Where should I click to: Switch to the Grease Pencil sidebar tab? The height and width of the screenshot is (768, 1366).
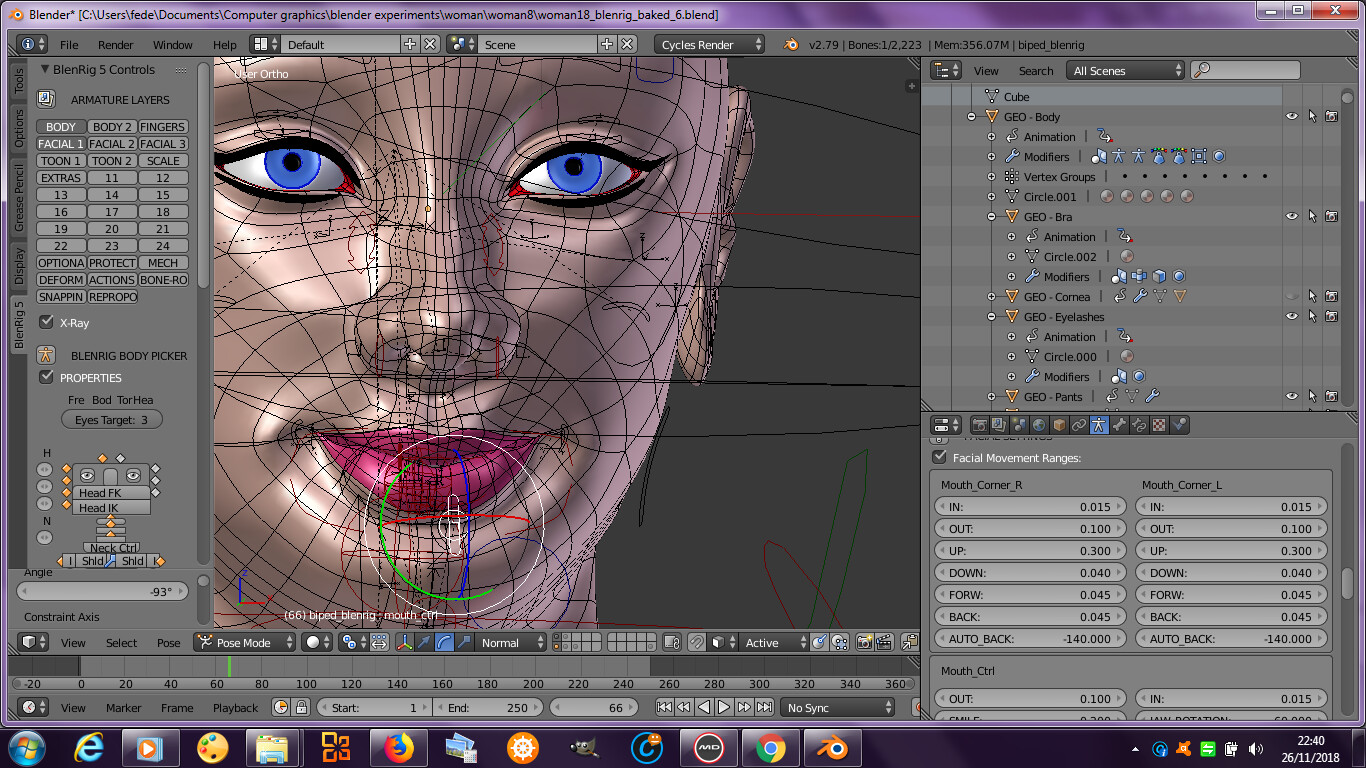point(19,198)
